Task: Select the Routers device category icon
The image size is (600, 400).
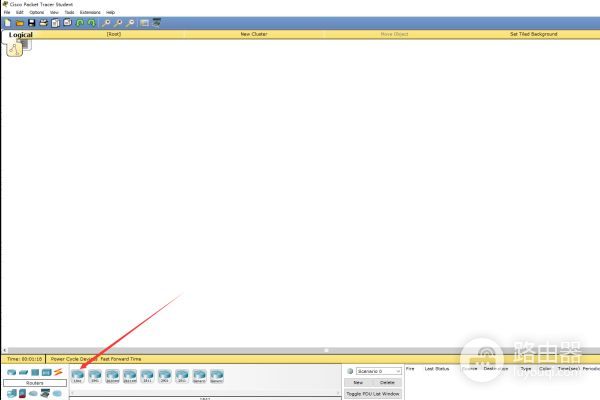Action: coord(11,372)
